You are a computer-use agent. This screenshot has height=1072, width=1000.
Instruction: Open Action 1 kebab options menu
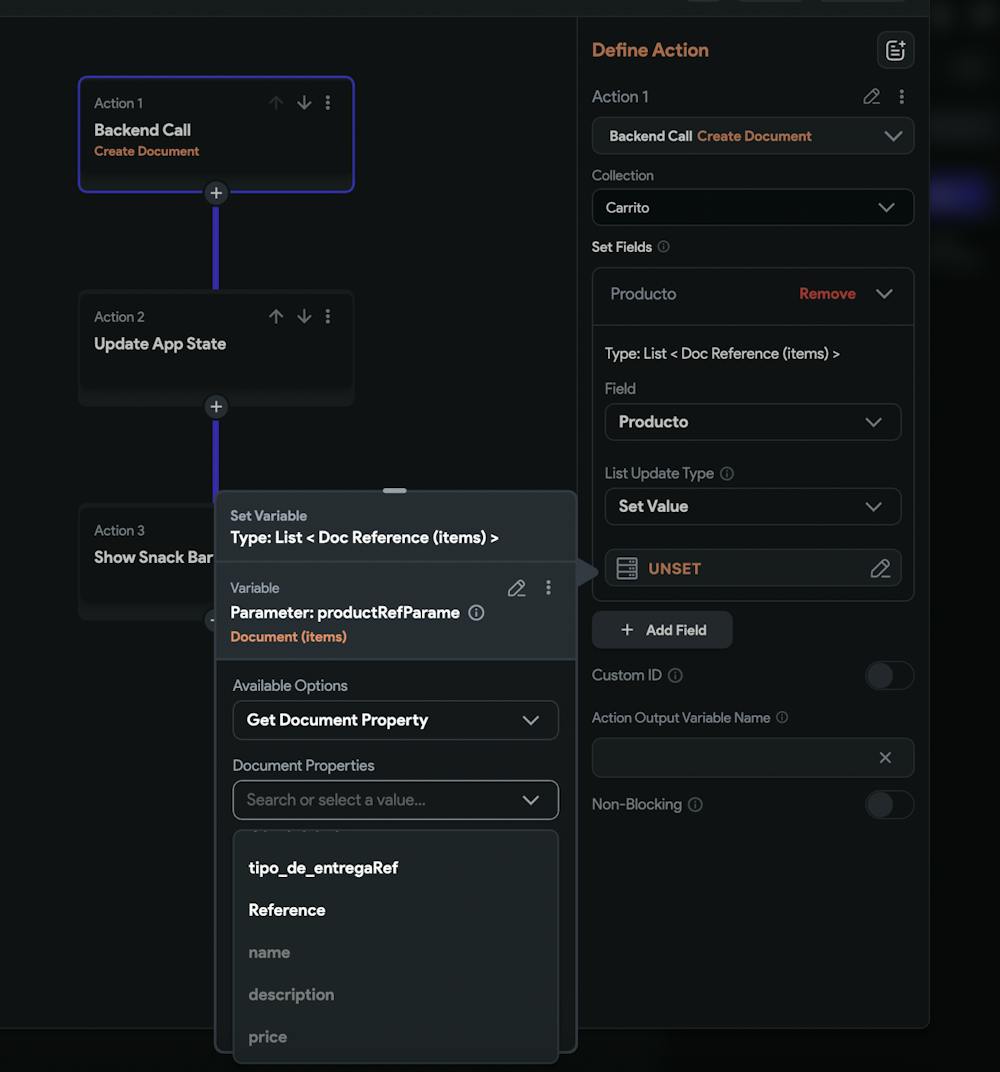[902, 96]
